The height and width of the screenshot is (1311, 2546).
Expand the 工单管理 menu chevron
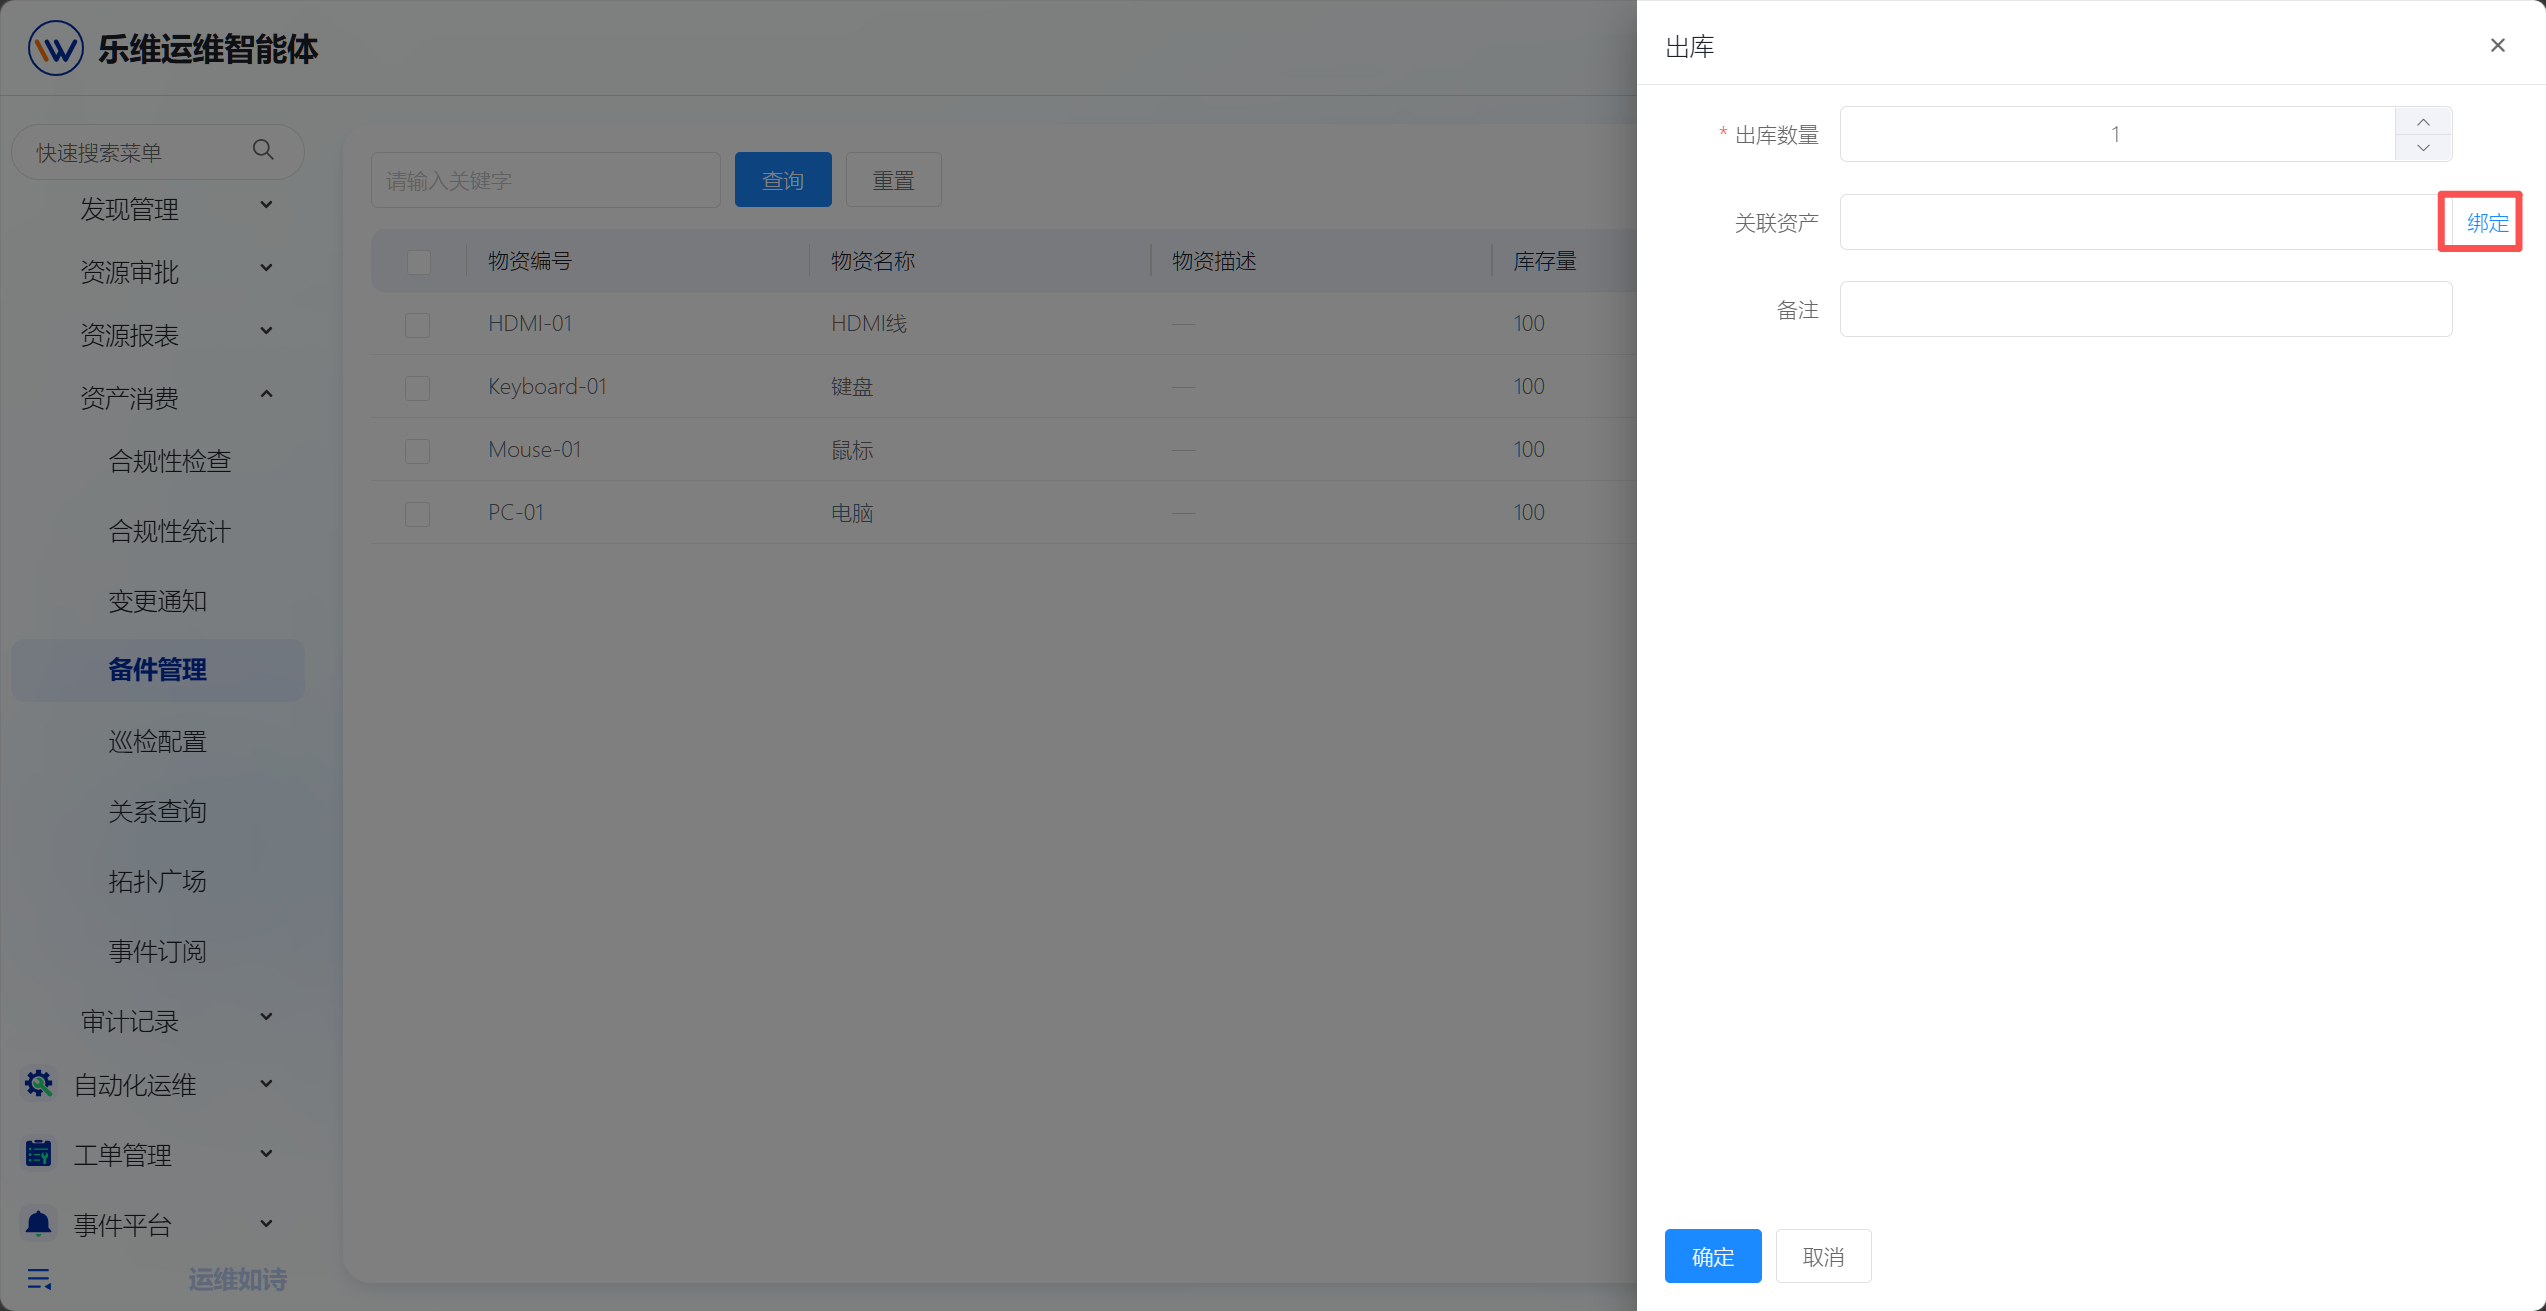pos(266,1154)
